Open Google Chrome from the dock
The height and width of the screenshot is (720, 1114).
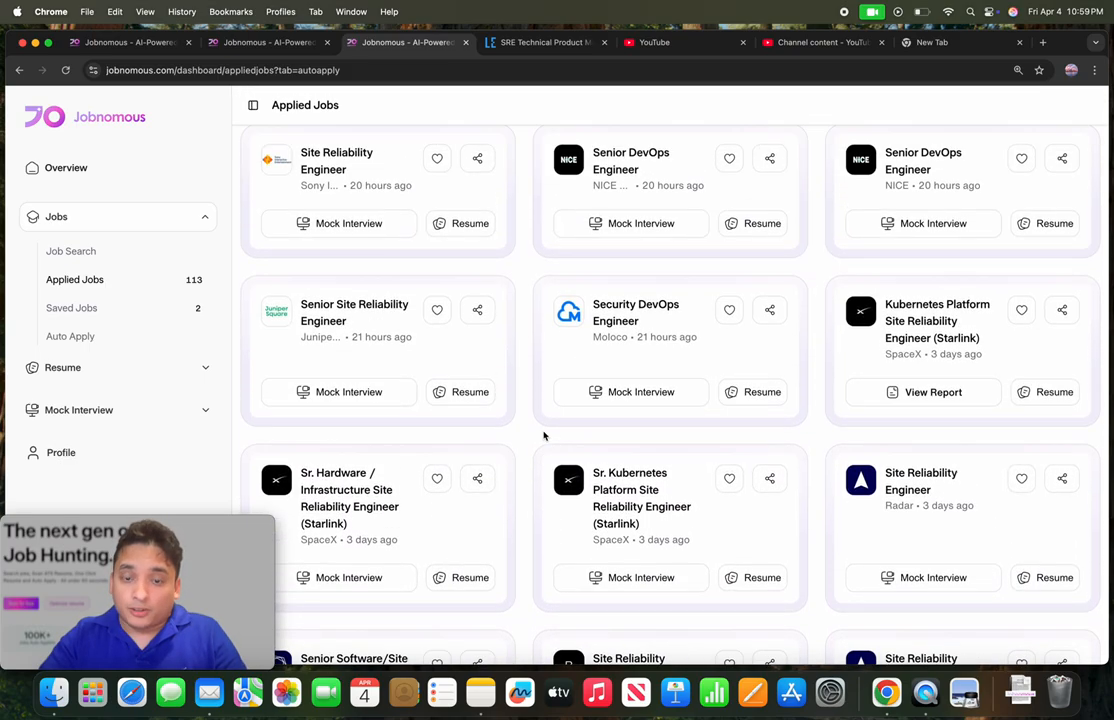coord(887,692)
